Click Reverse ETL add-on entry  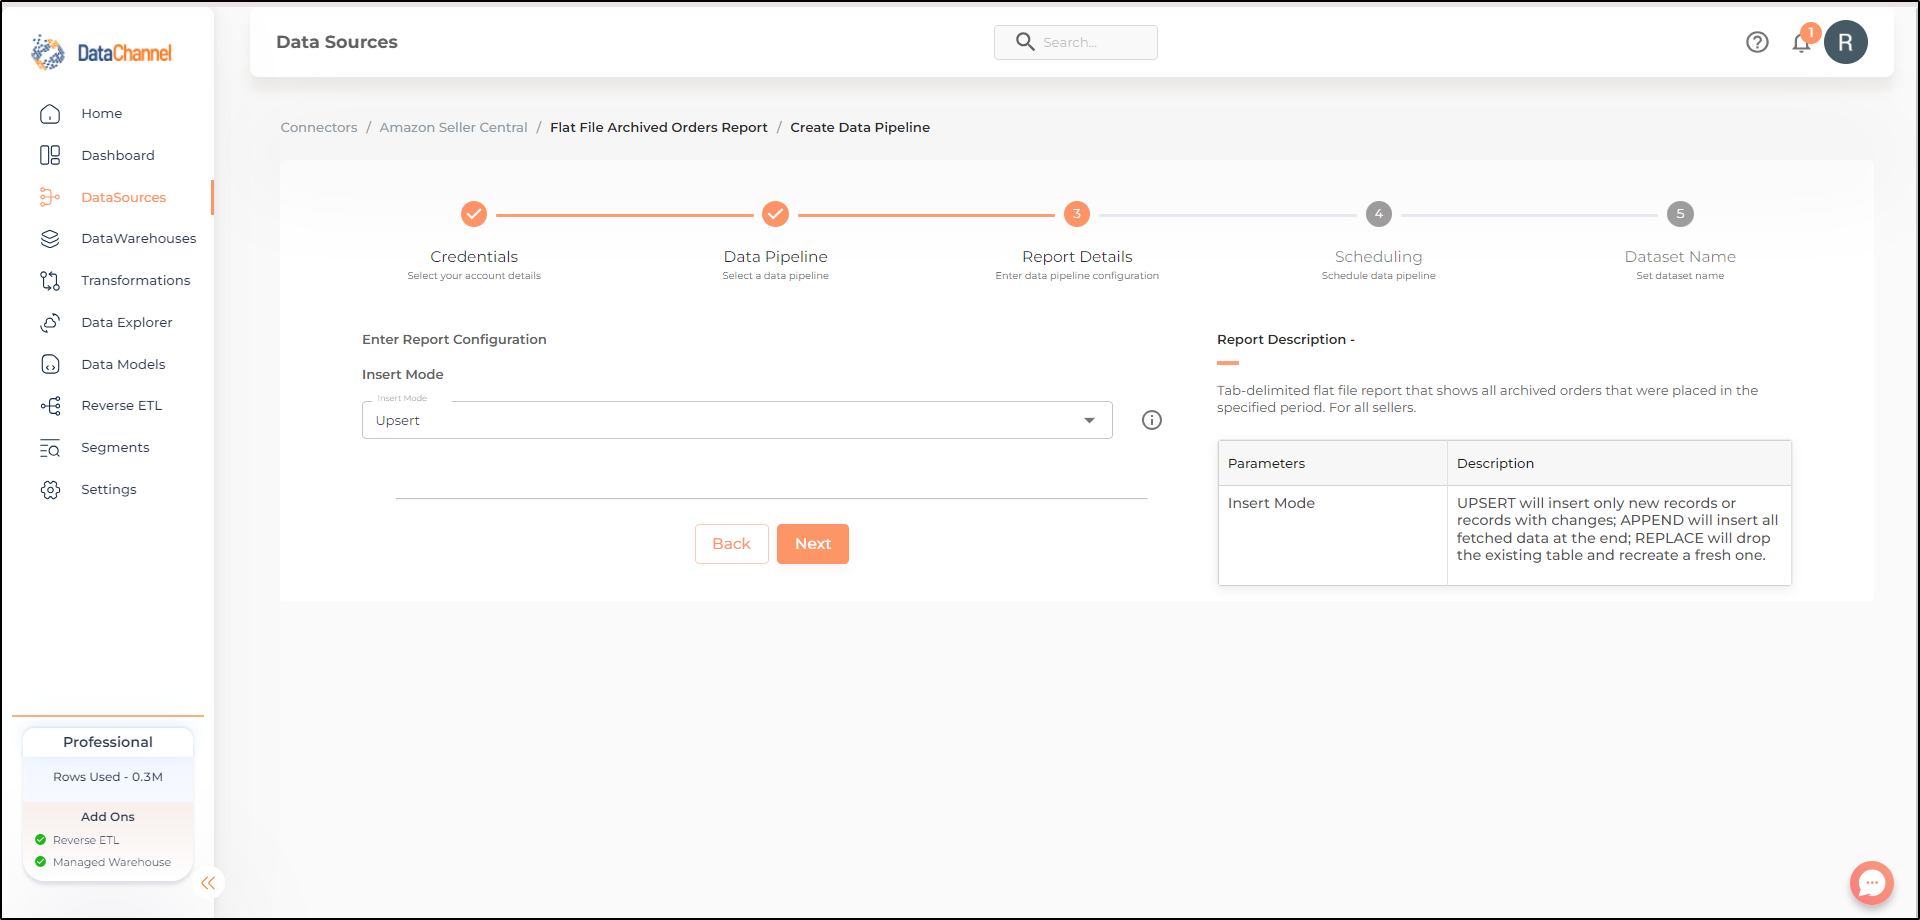coord(86,840)
